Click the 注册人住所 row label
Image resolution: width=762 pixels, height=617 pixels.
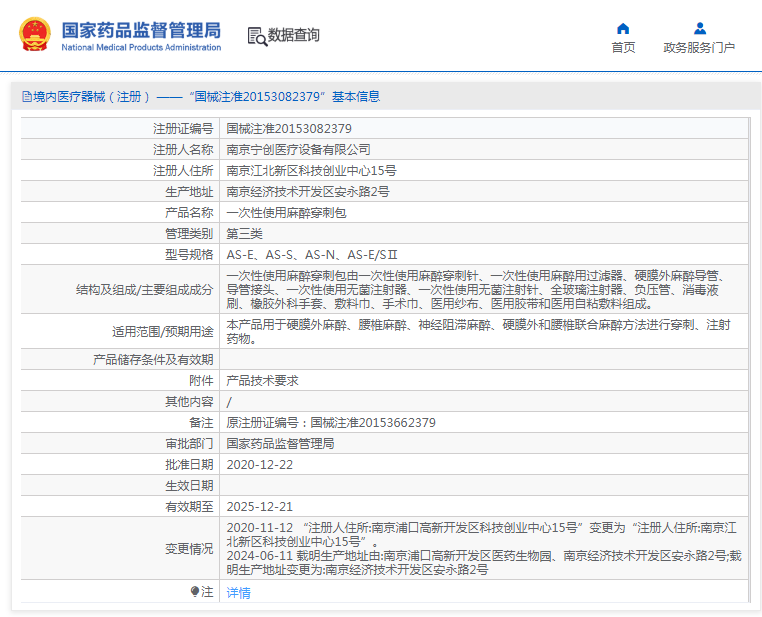point(183,171)
